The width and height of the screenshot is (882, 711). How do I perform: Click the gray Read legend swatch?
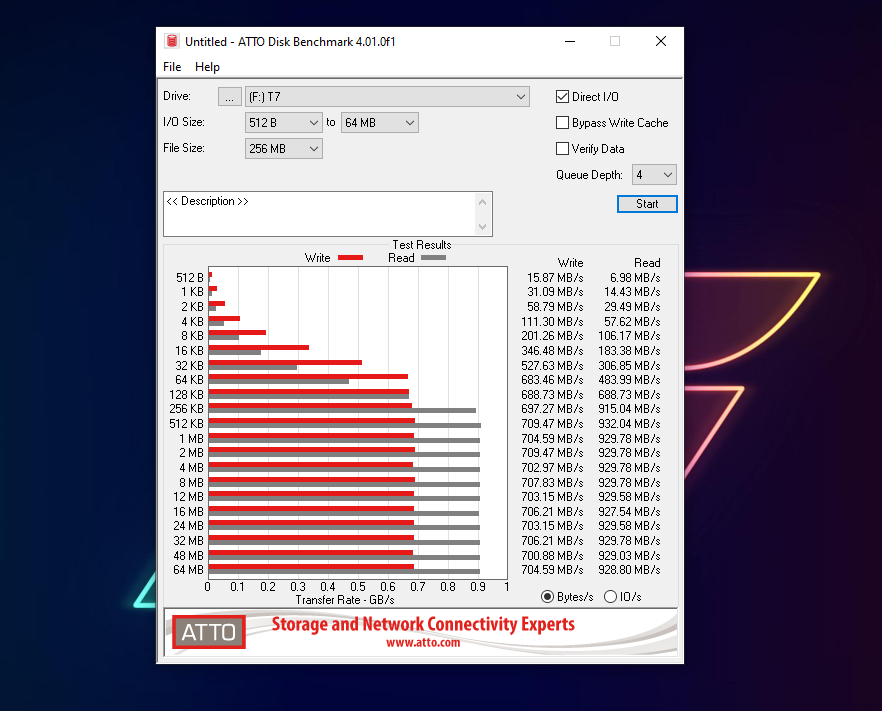click(x=433, y=258)
